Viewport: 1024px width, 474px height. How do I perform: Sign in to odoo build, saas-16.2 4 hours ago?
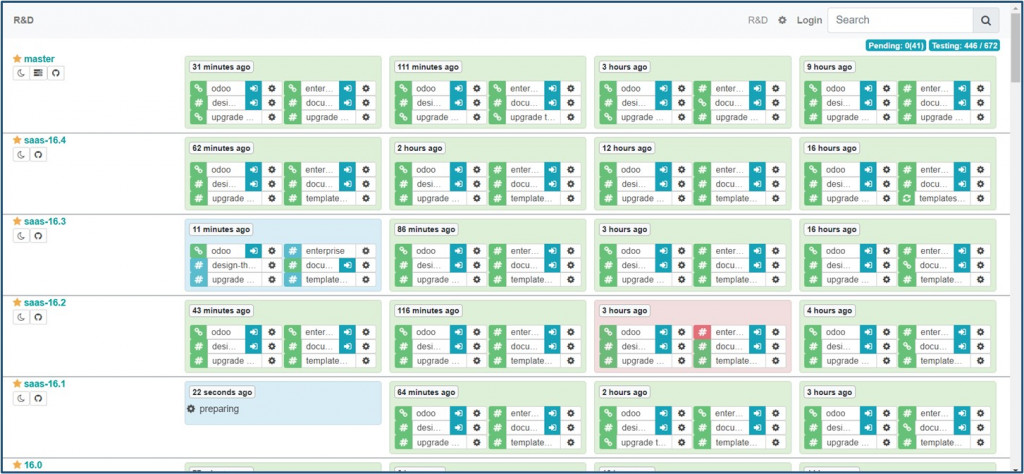click(868, 332)
